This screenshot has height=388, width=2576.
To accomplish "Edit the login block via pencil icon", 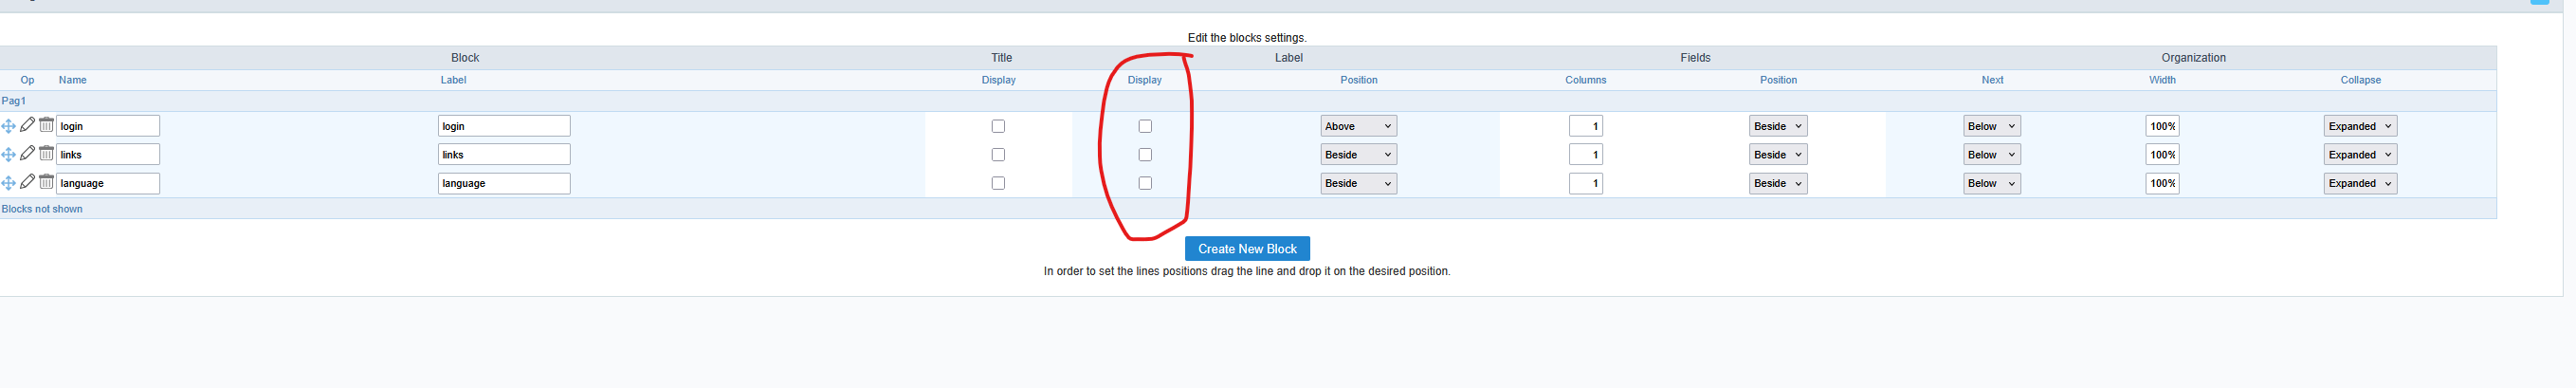I will (27, 125).
